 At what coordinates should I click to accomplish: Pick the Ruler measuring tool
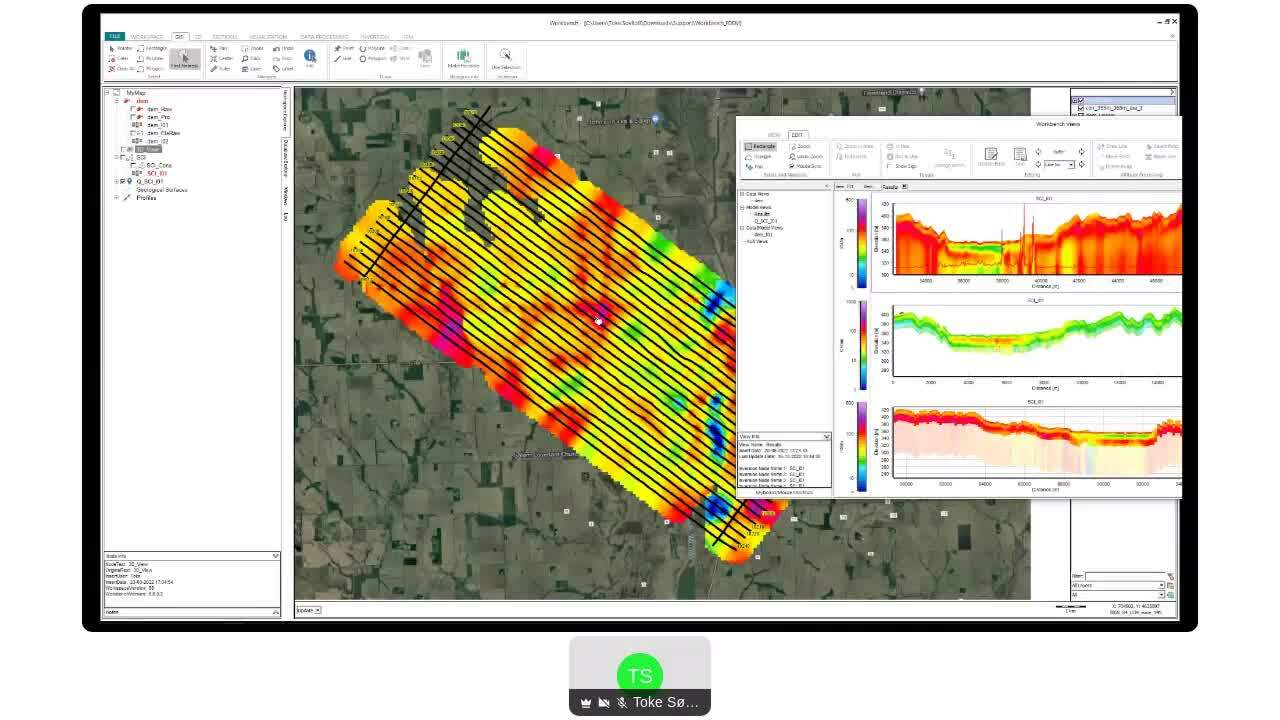point(220,69)
